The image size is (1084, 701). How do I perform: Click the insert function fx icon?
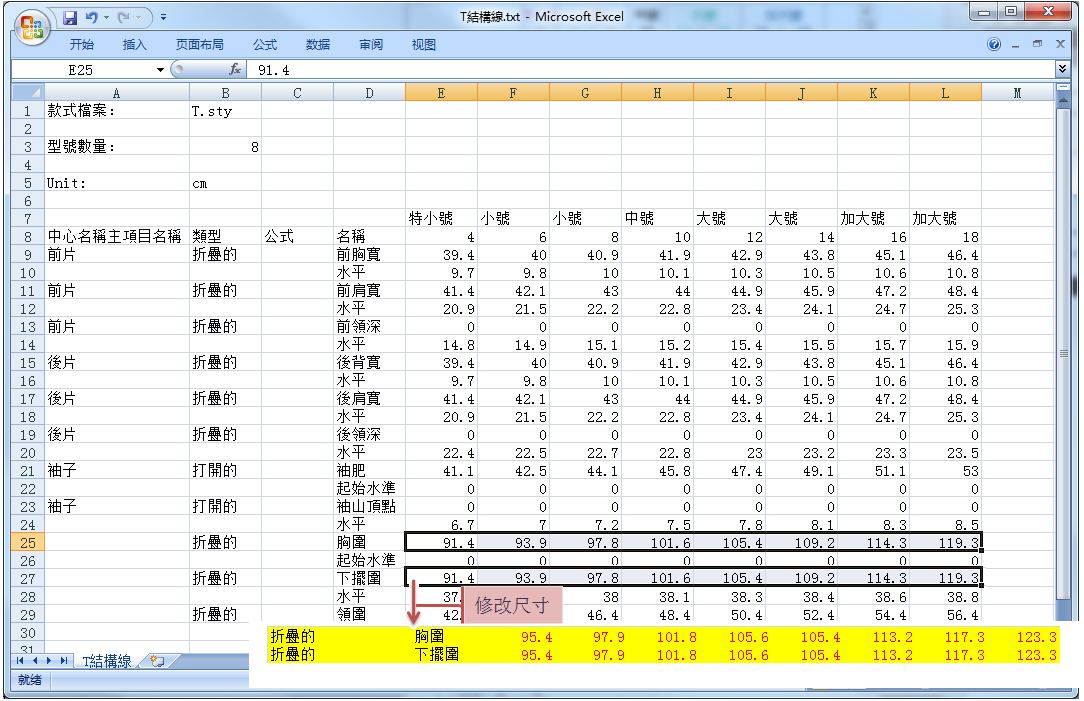tap(235, 70)
